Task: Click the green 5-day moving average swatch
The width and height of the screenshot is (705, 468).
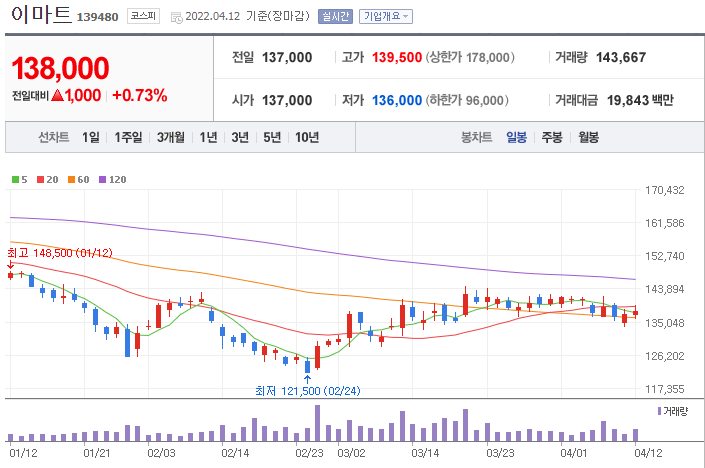Action: (x=15, y=180)
